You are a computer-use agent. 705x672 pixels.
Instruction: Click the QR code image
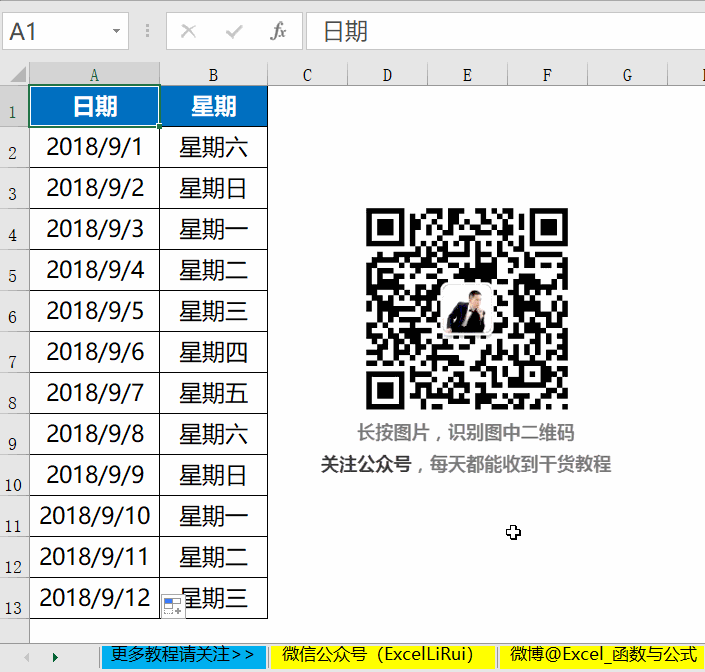[467, 309]
